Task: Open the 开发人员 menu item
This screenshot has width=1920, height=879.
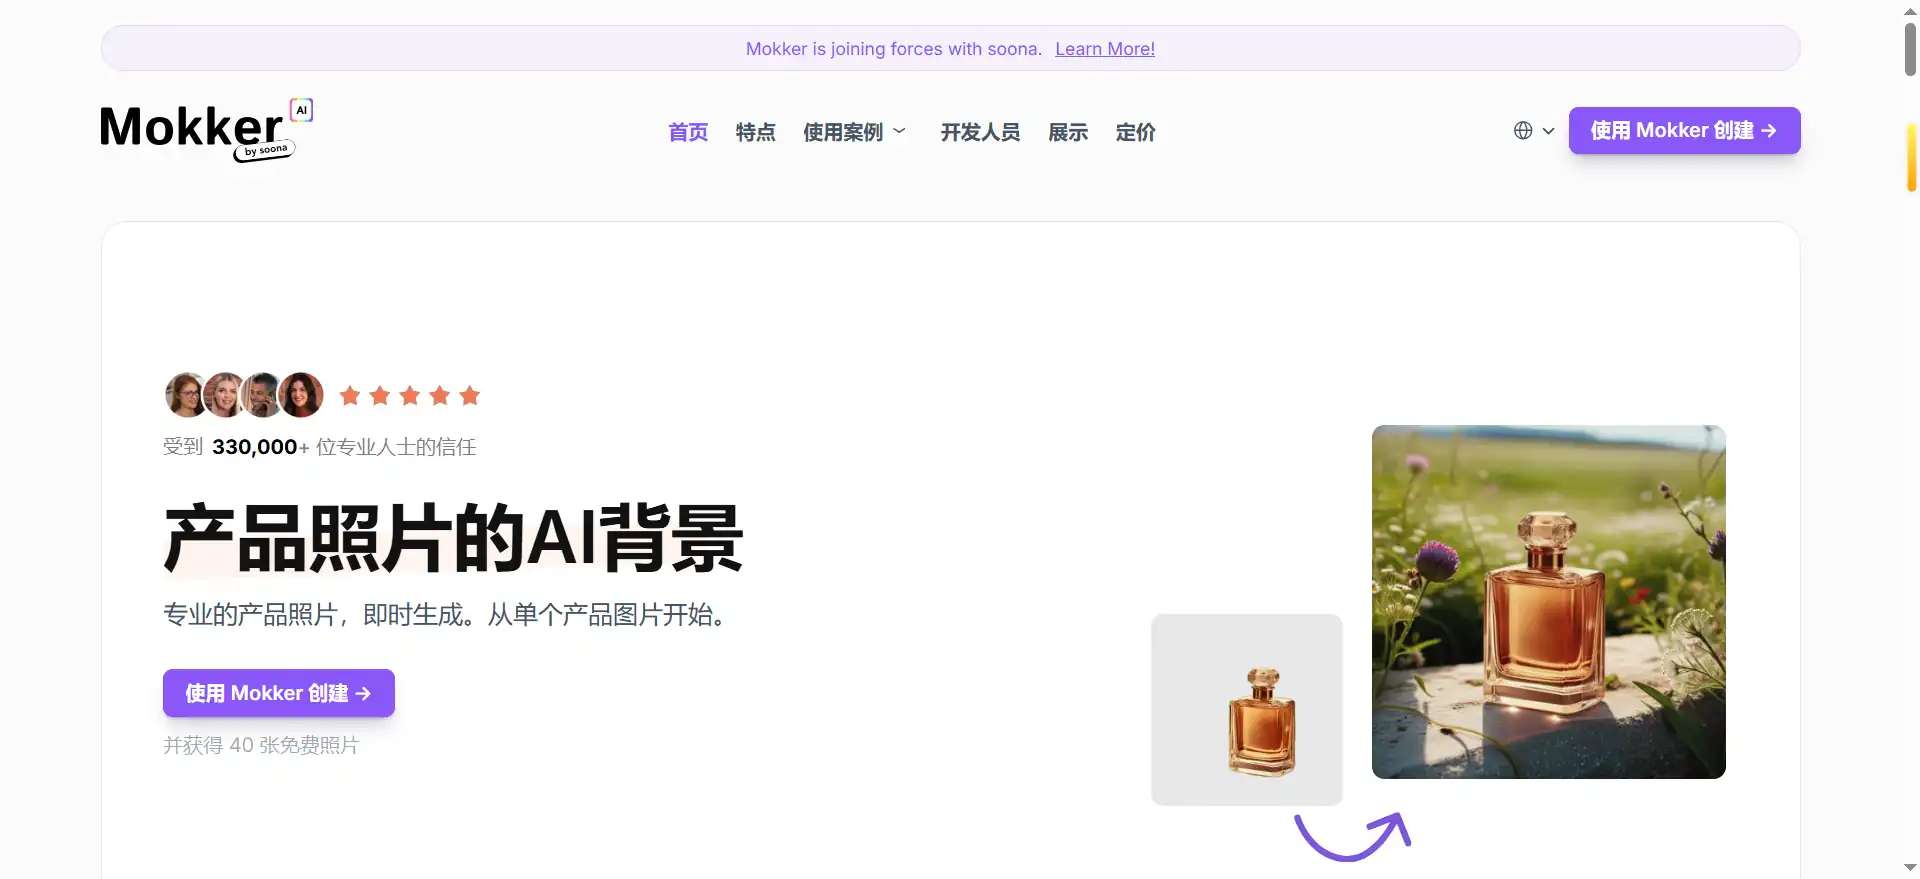Action: coord(980,132)
